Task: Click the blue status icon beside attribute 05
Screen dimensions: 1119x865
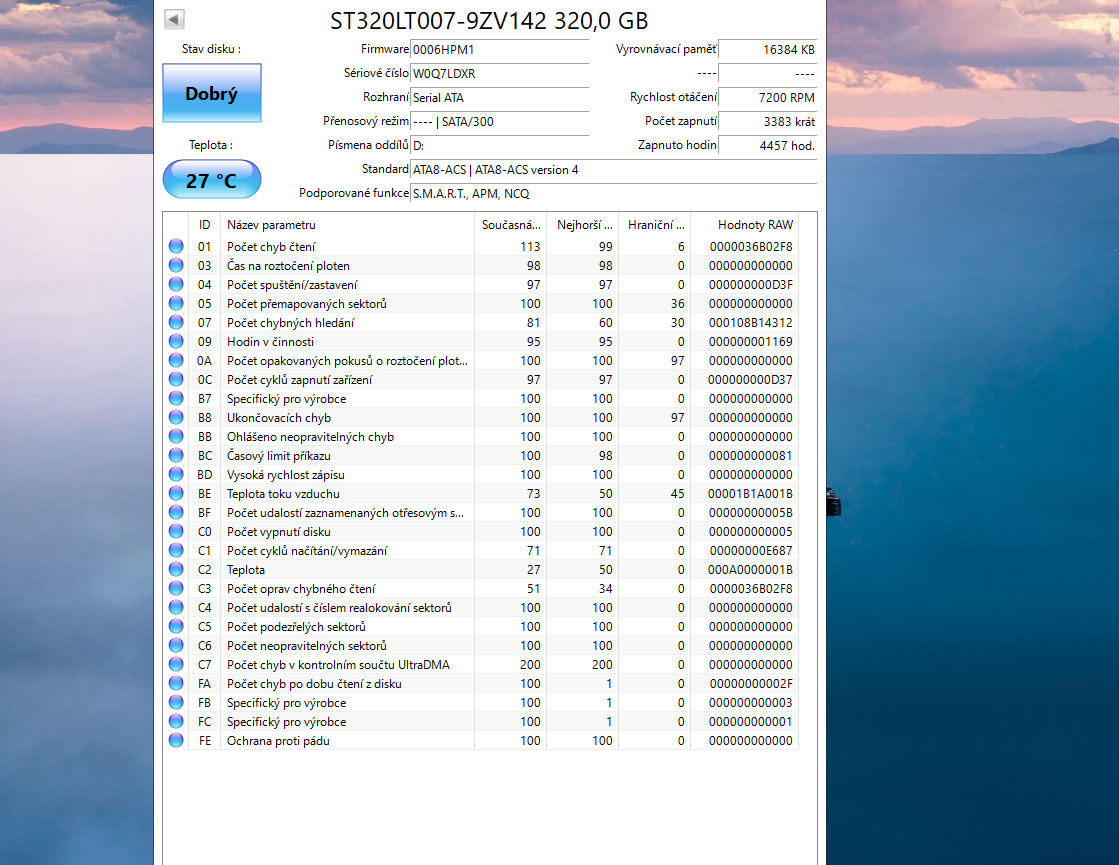Action: pos(175,304)
